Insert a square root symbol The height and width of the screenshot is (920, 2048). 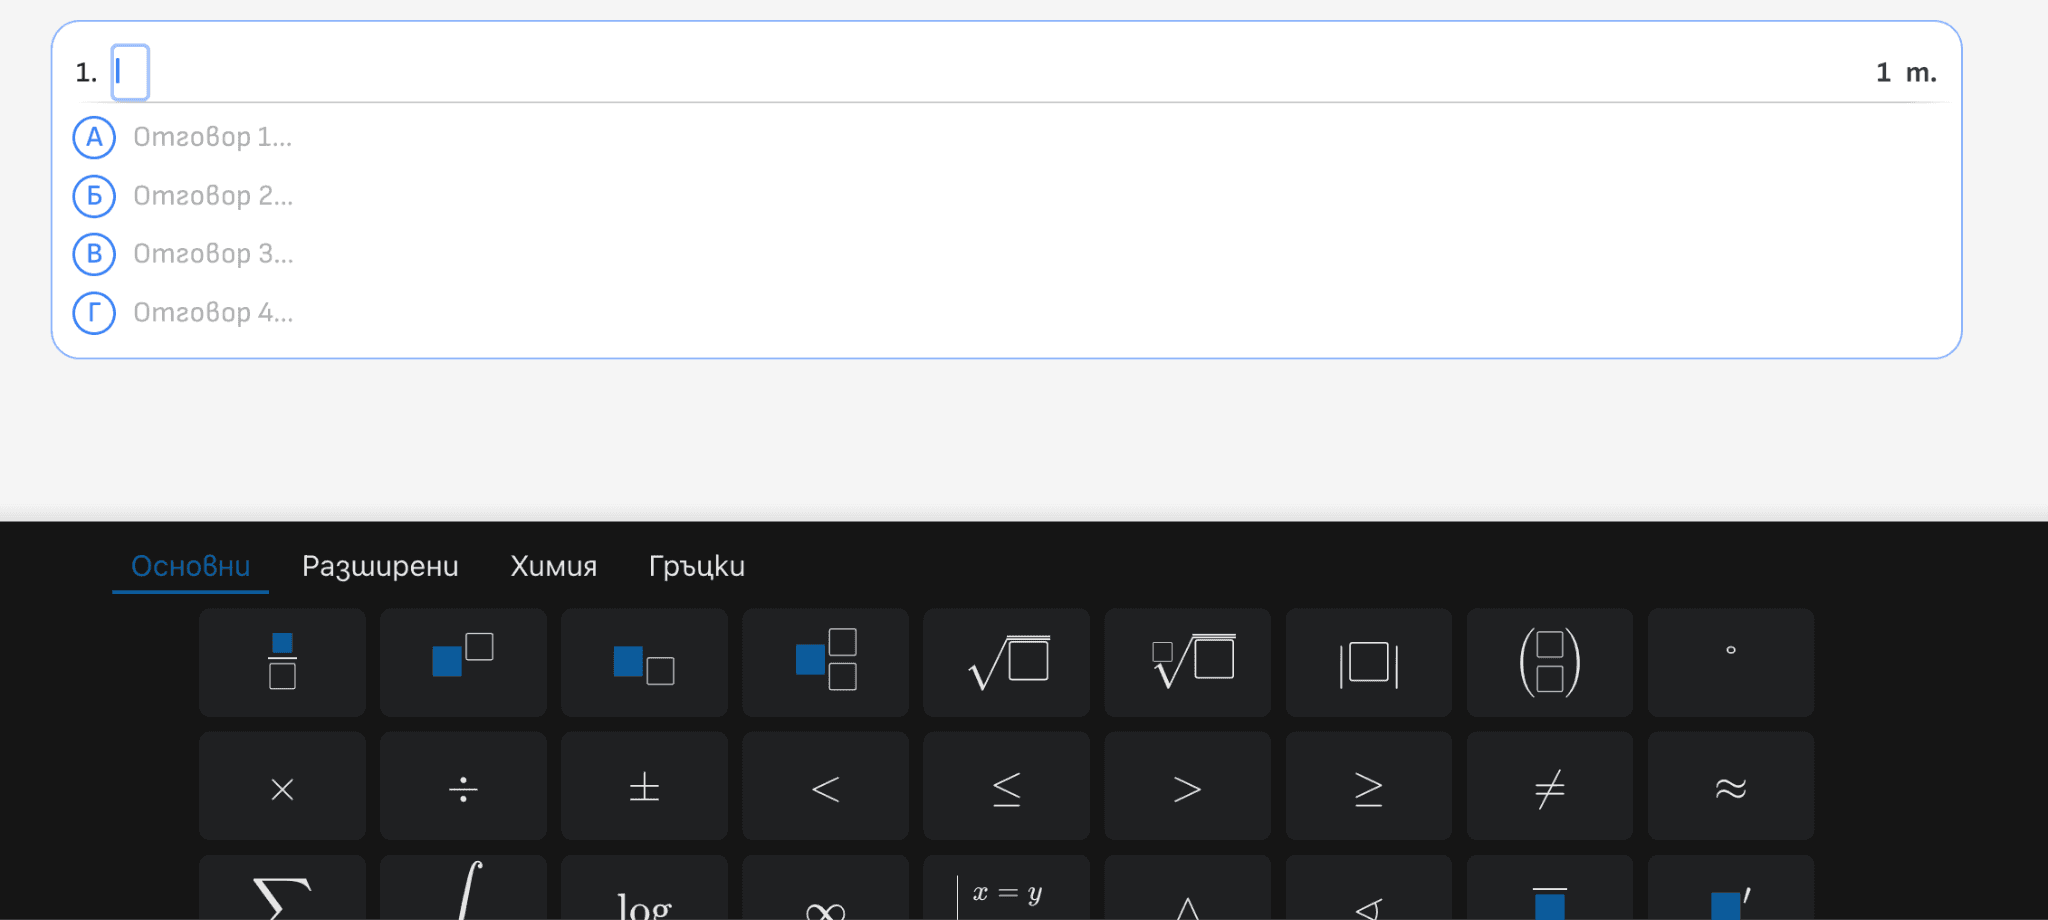[1006, 662]
